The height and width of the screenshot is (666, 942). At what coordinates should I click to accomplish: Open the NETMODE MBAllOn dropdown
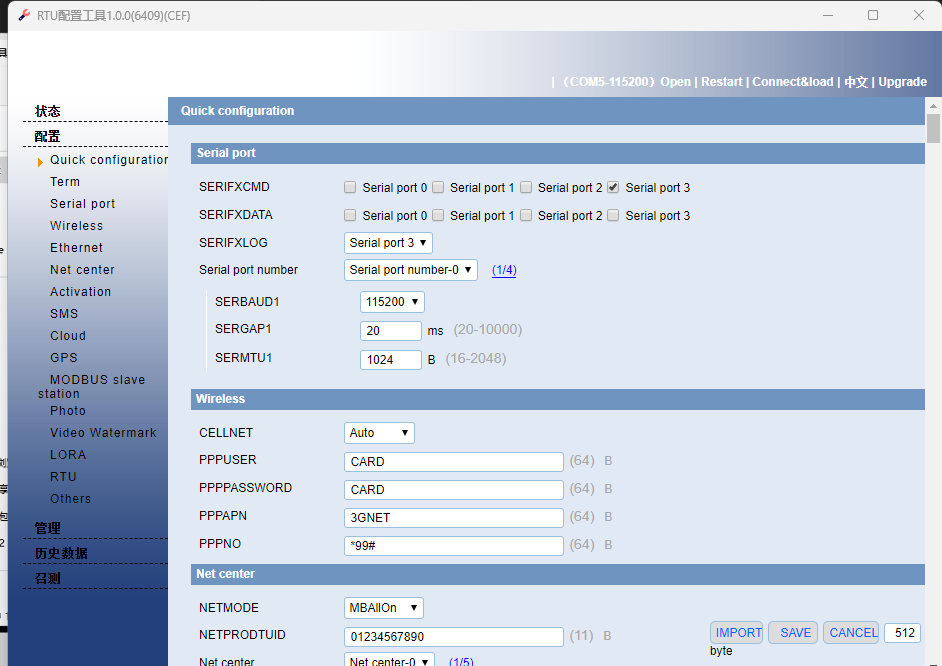384,608
